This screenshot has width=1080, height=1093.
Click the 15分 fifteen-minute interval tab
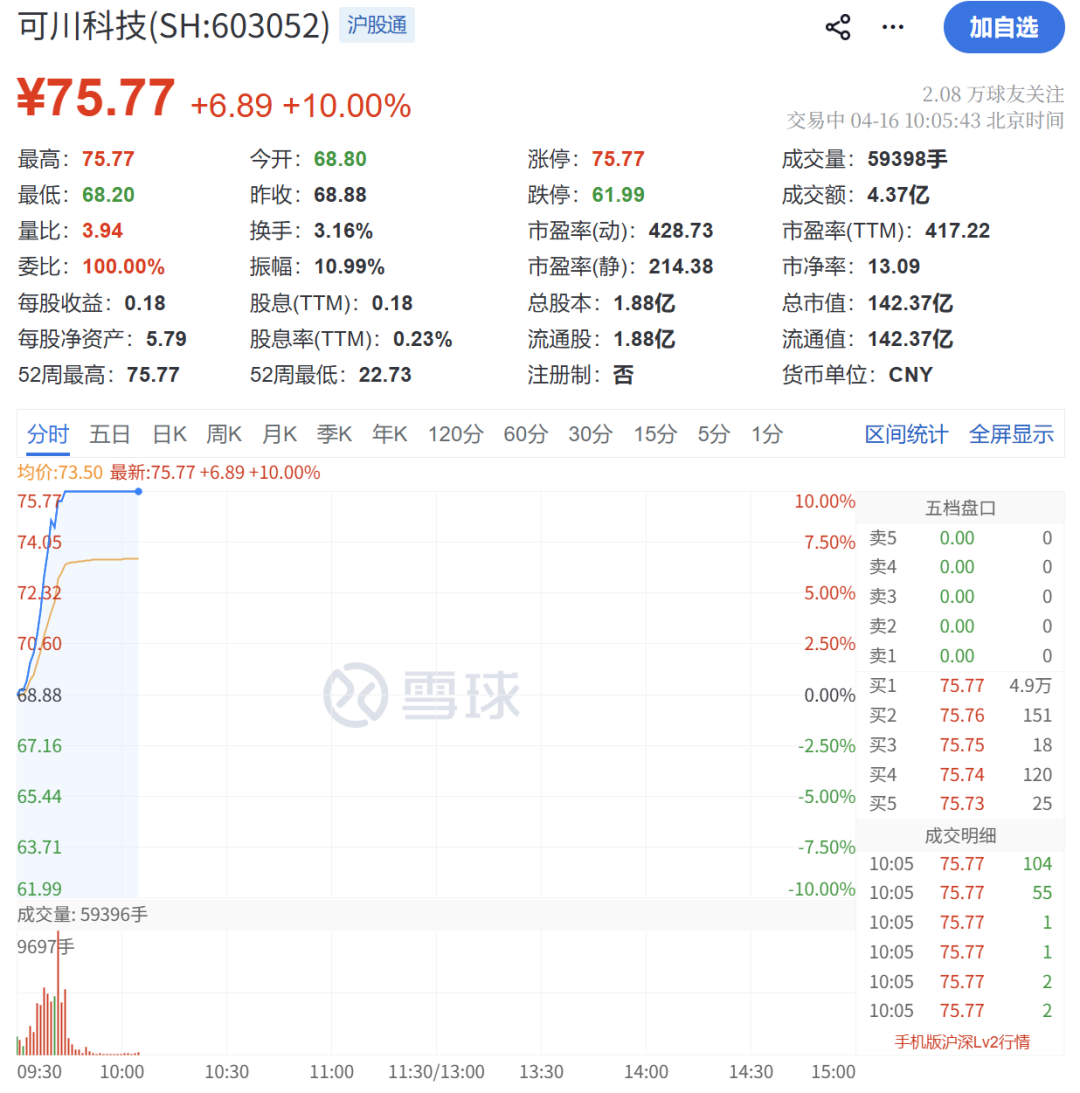click(x=655, y=434)
